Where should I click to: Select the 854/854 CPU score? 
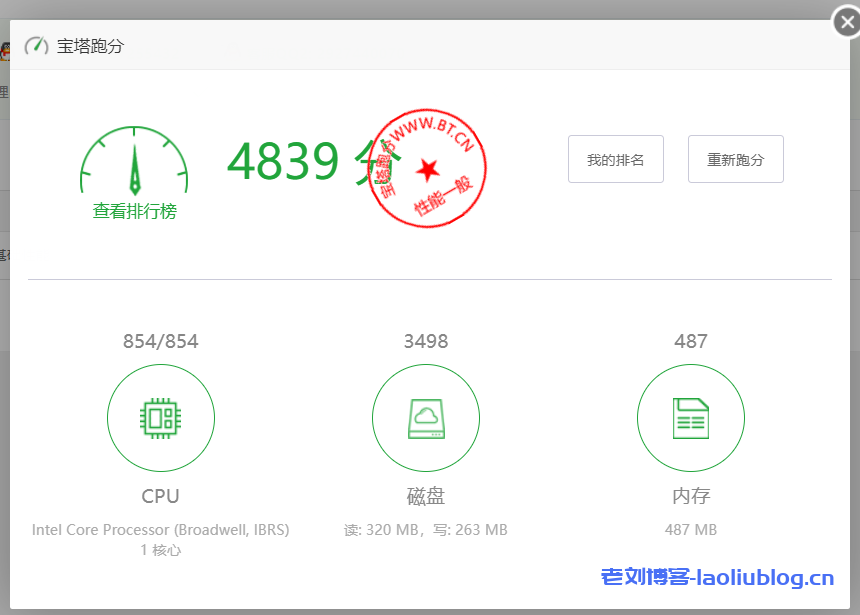pos(160,341)
